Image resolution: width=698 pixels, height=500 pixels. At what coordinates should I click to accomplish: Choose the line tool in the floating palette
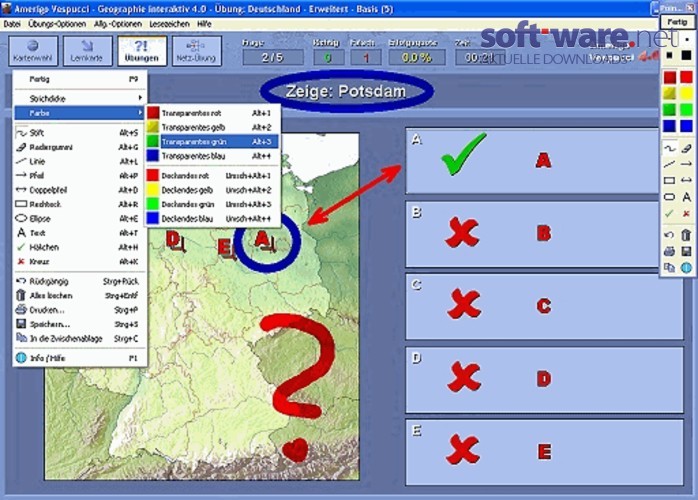pos(670,164)
